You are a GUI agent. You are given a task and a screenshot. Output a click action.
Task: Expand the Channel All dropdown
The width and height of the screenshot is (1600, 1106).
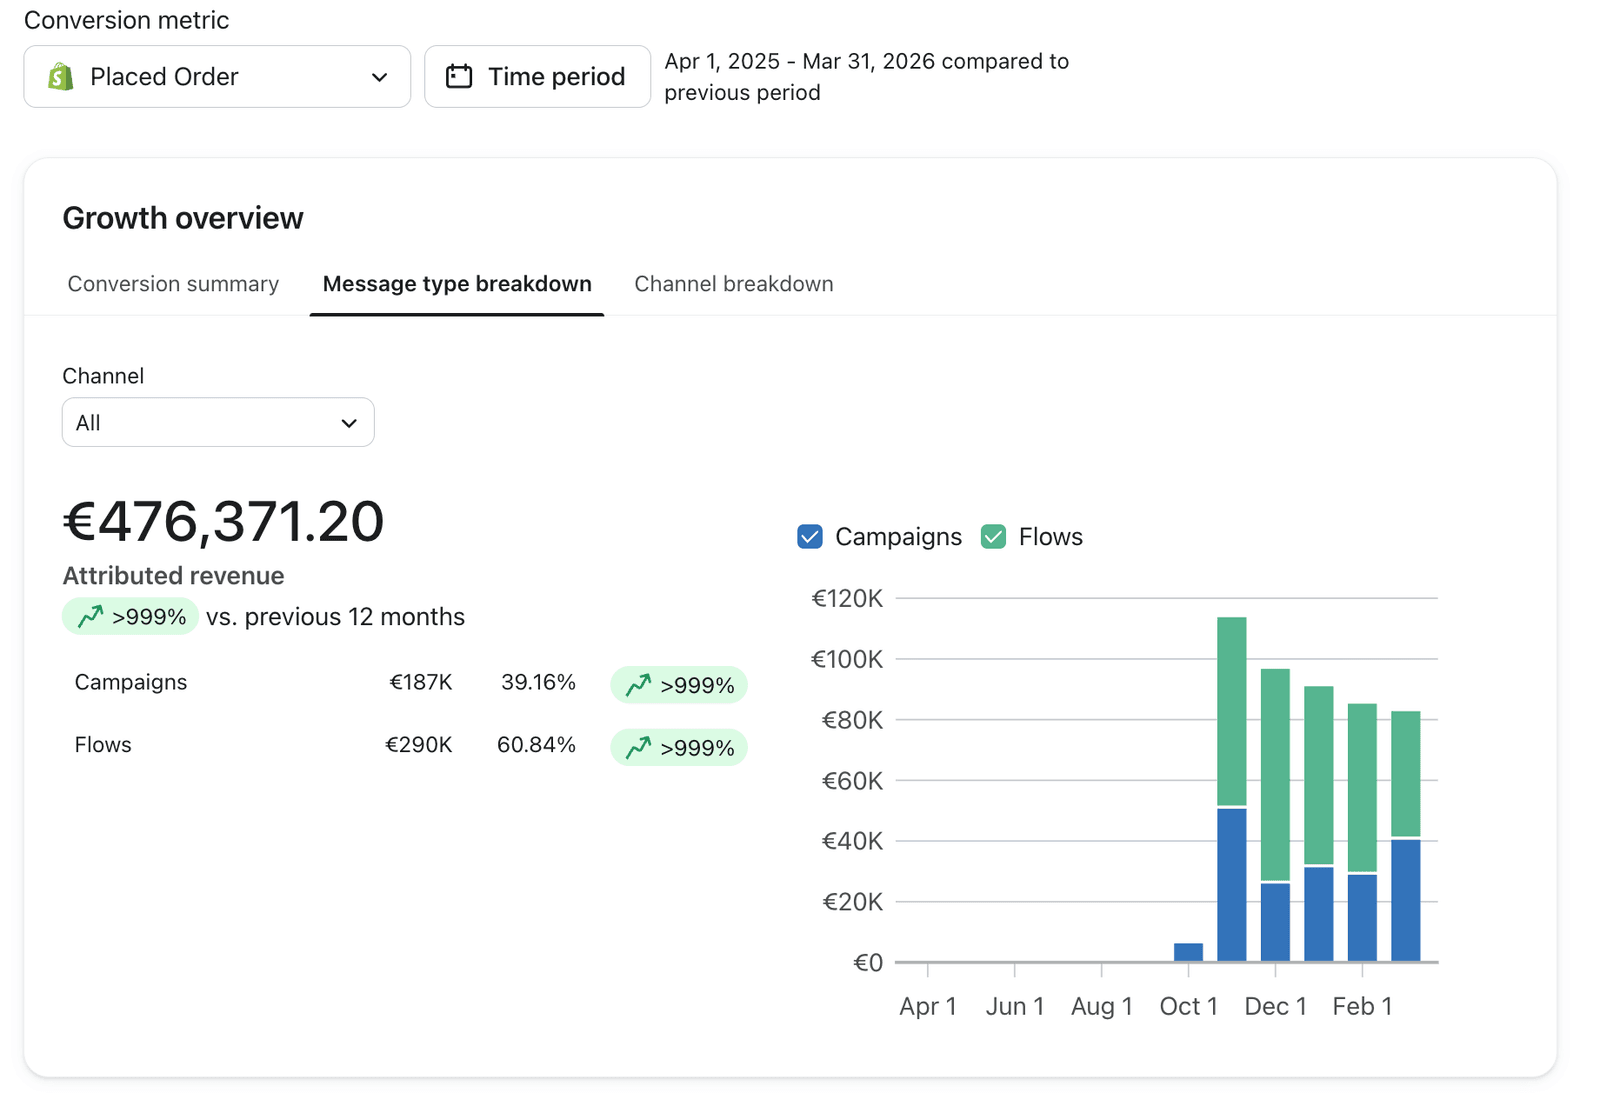218,423
